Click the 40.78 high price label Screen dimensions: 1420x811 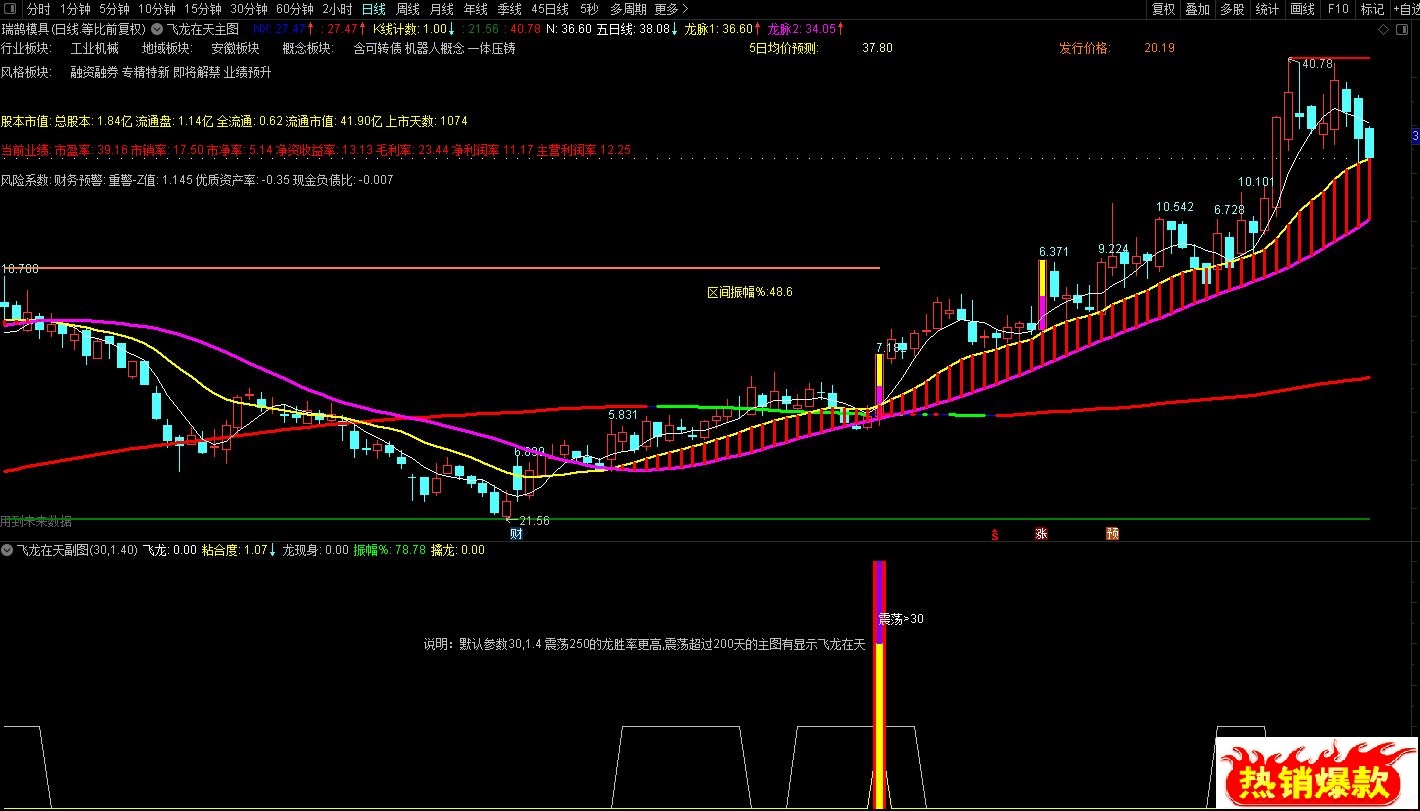pyautogui.click(x=1317, y=64)
